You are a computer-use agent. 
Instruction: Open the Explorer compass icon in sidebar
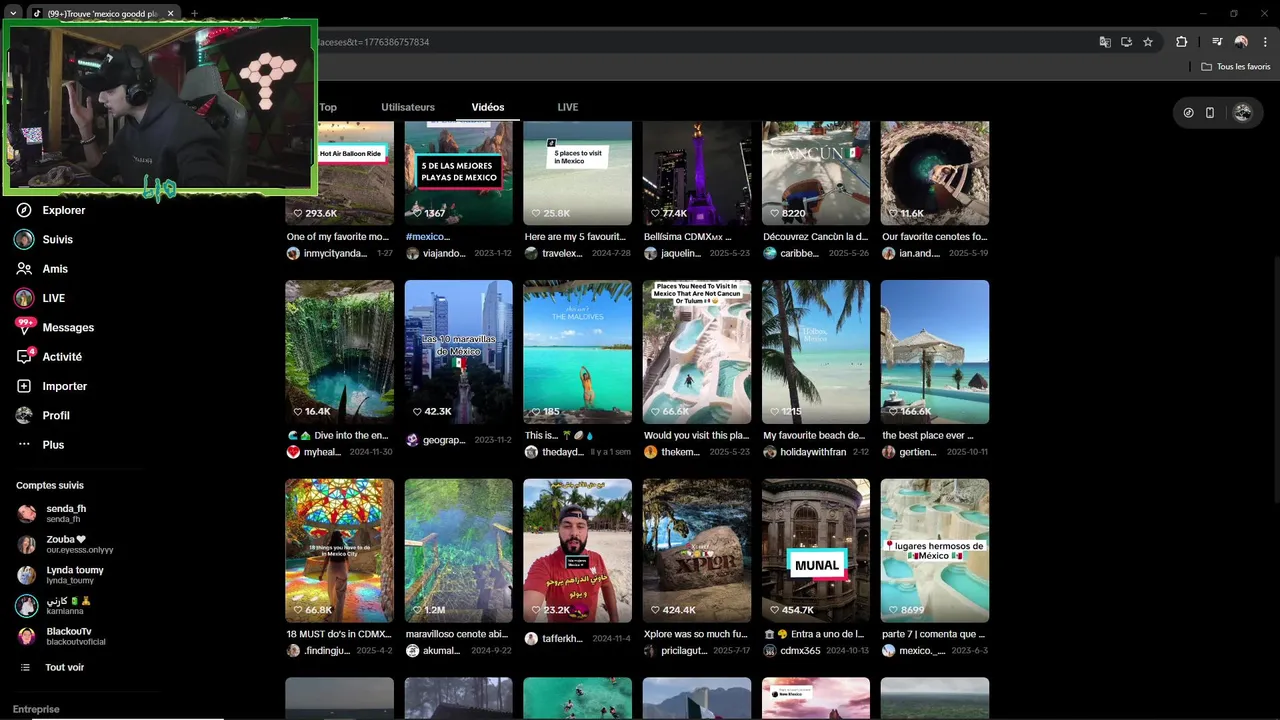[24, 210]
